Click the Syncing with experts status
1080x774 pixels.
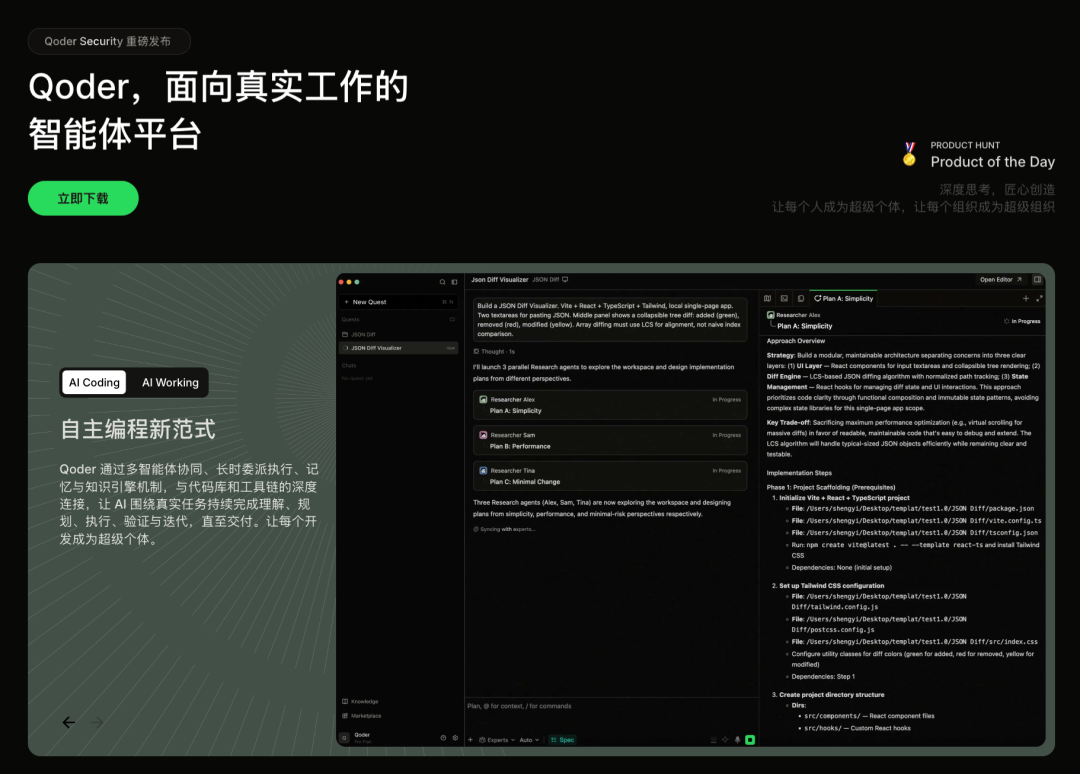(x=504, y=530)
